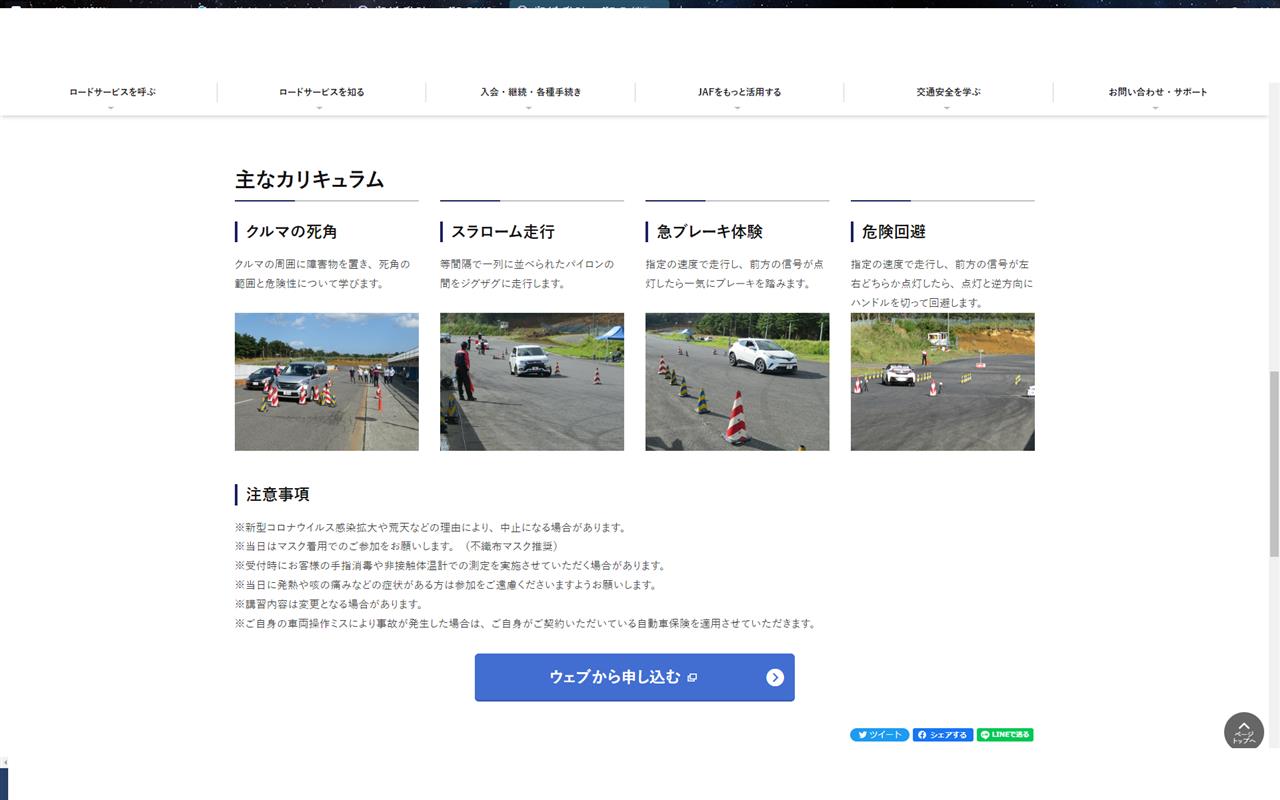The height and width of the screenshot is (800, 1280).
Task: Click the クルマの死角 heading
Action: point(291,232)
